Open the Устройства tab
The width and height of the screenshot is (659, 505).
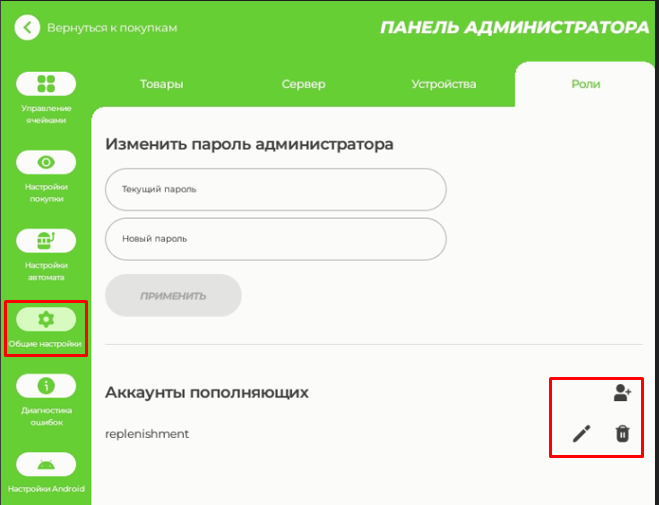444,84
